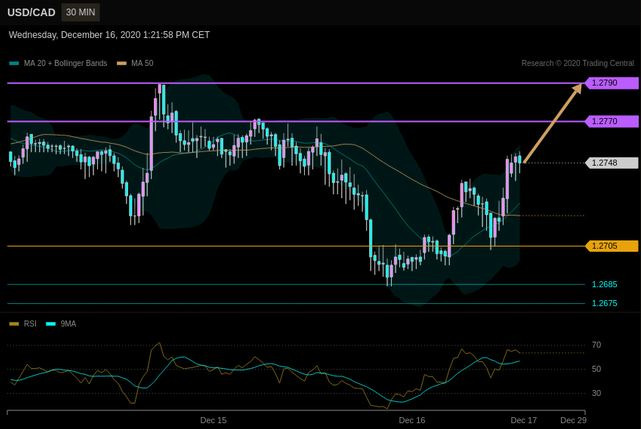641x429 pixels.
Task: Click the Dec 16 date axis label
Action: 412,420
